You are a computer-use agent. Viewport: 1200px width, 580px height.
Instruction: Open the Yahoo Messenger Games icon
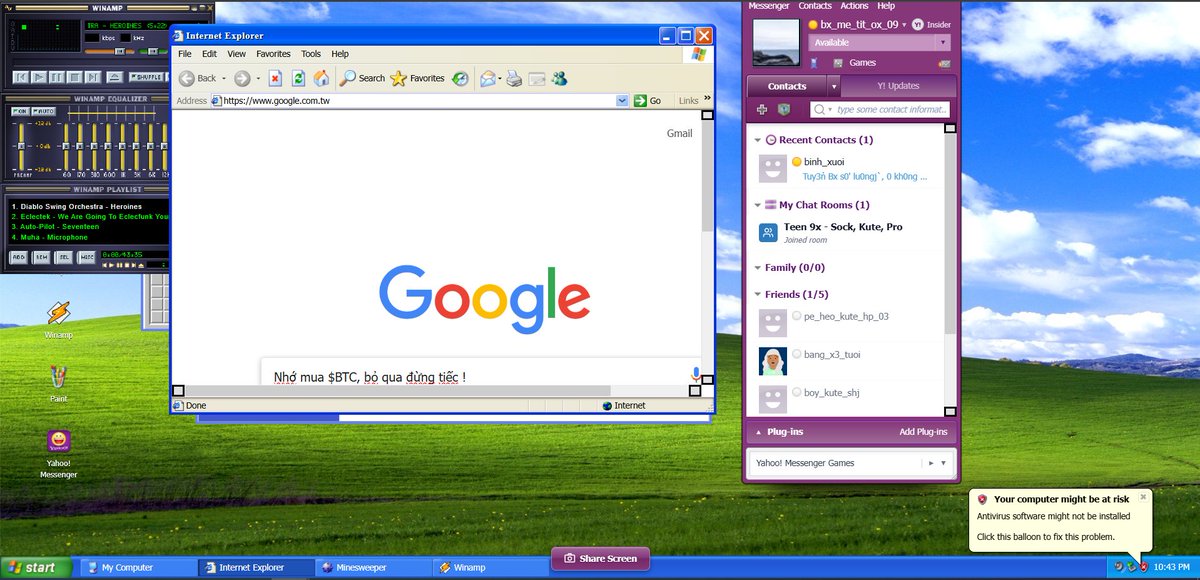(x=838, y=63)
